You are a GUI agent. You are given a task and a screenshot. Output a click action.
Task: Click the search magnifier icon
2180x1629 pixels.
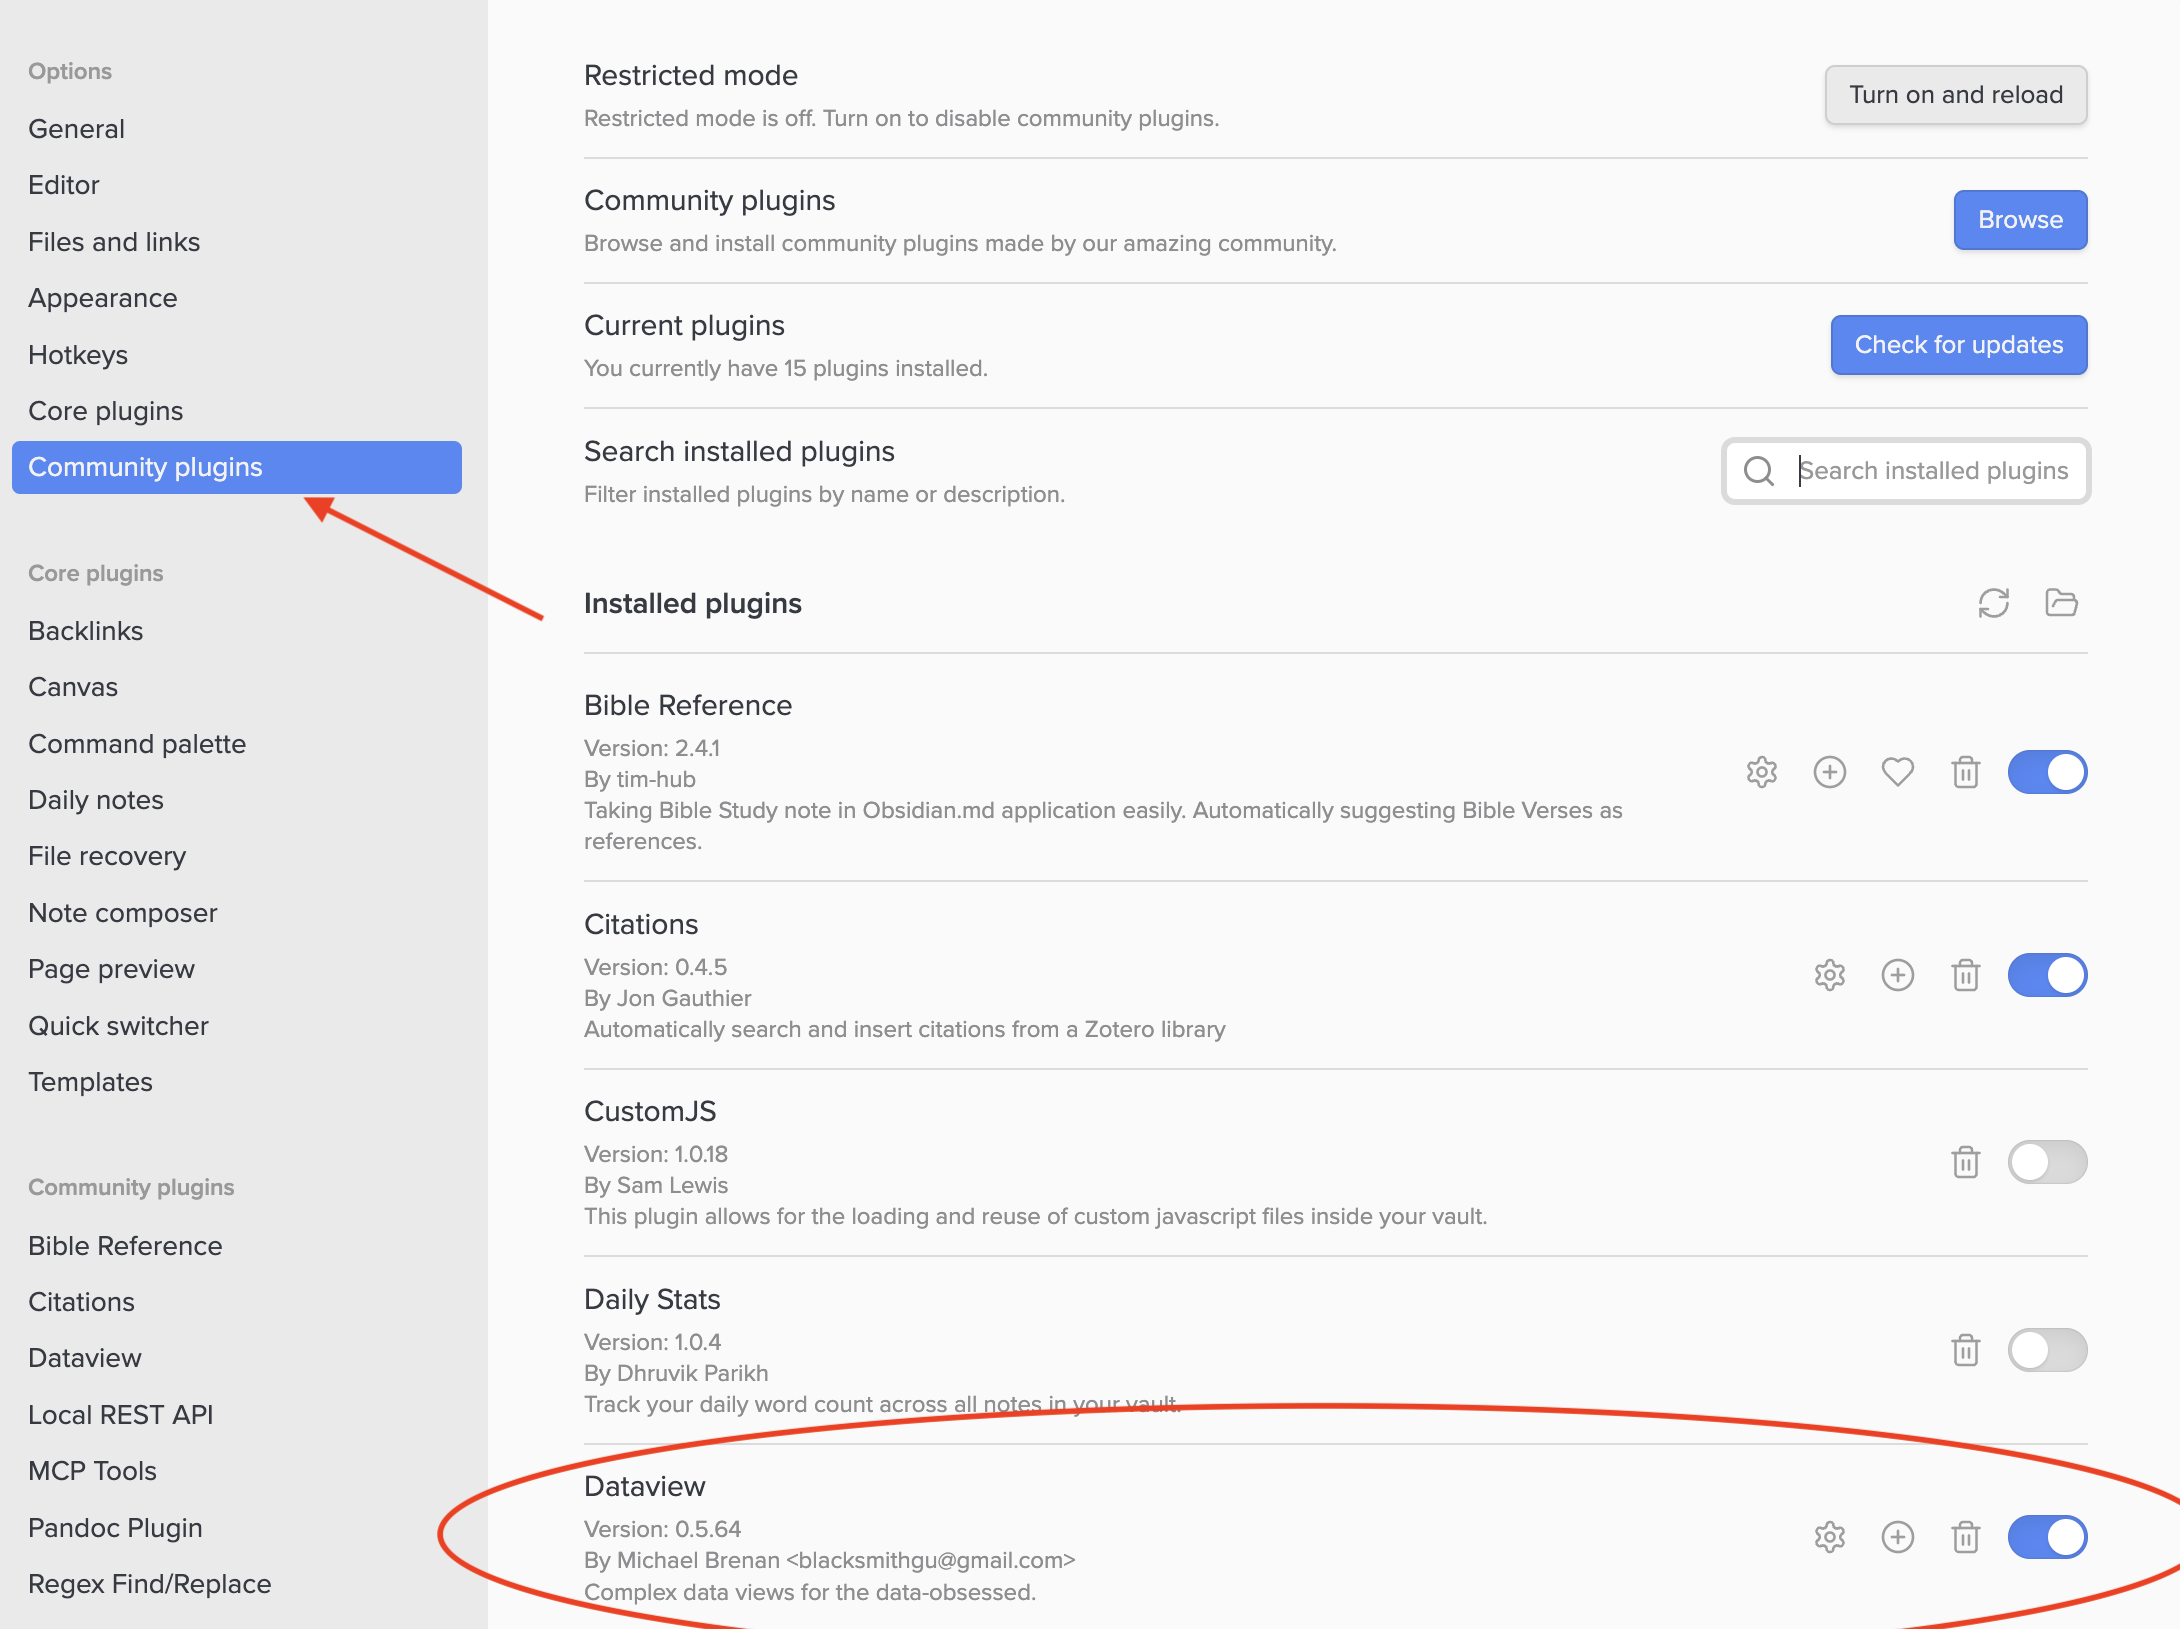click(x=1758, y=471)
